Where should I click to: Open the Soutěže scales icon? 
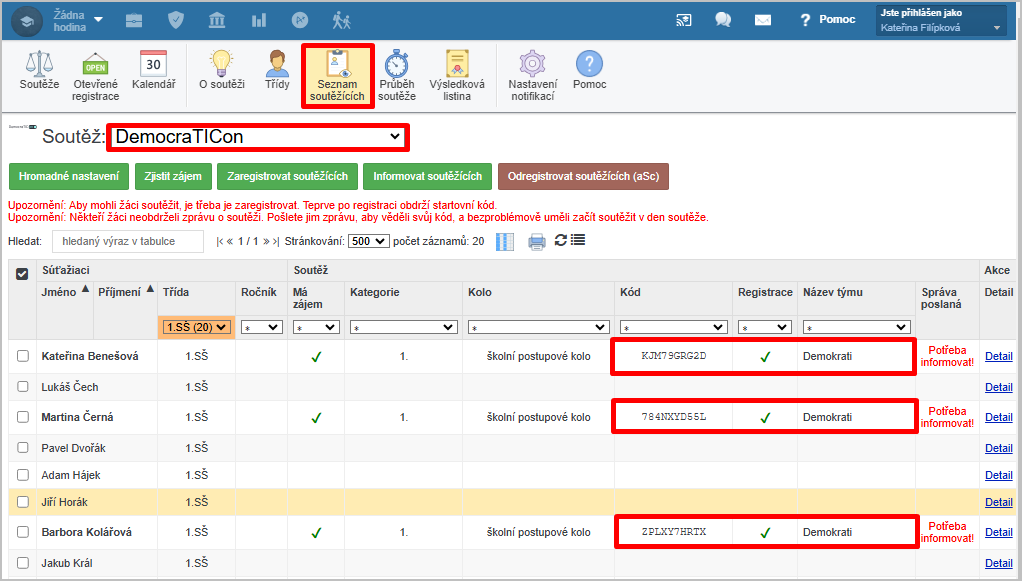pos(39,70)
